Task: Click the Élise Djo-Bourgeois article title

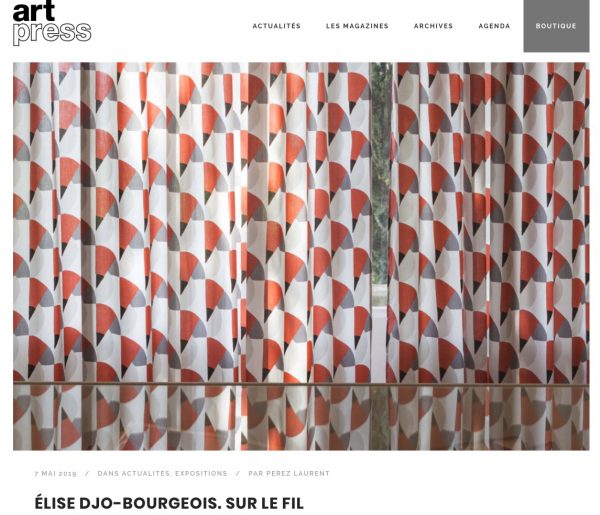Action: [169, 503]
